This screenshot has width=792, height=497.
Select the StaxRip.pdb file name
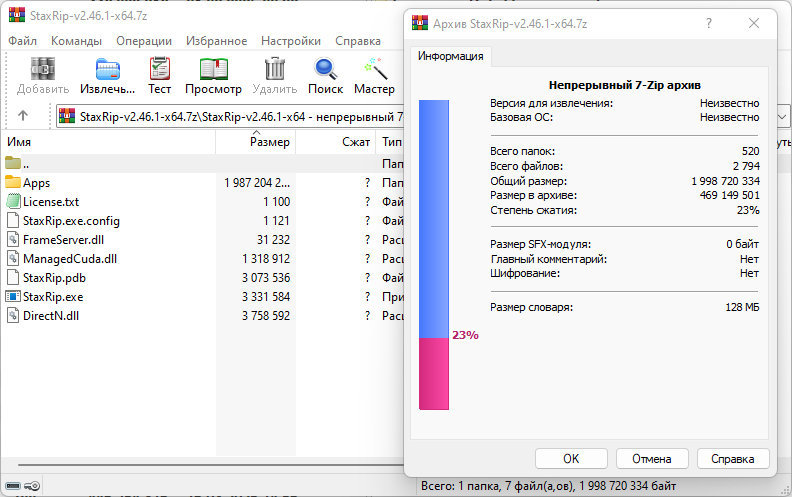coord(54,278)
